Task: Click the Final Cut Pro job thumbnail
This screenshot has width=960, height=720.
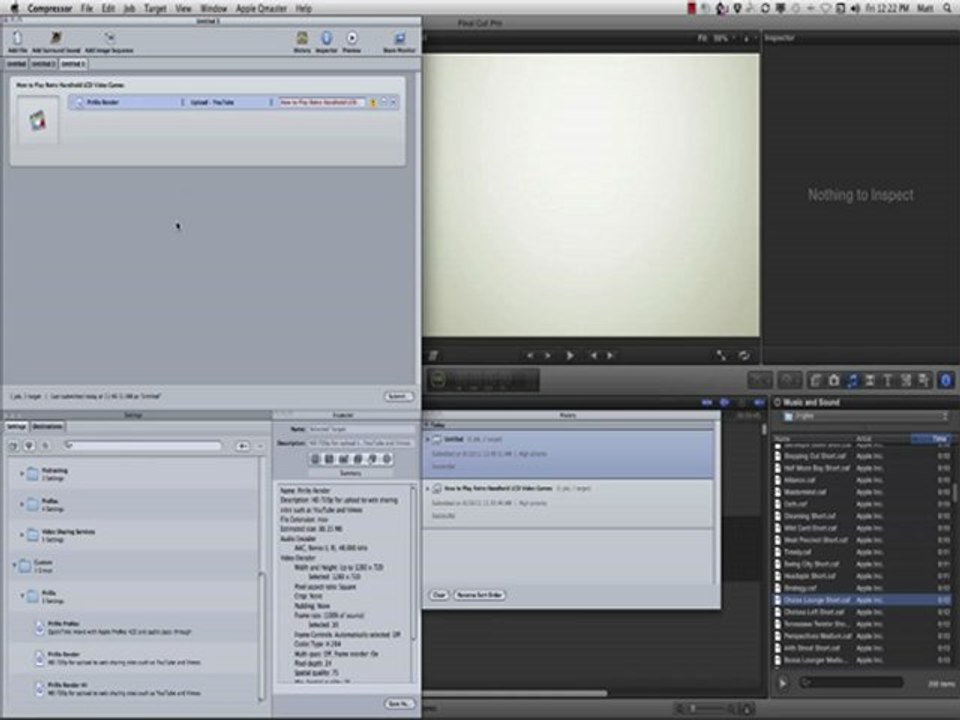Action: click(x=38, y=120)
